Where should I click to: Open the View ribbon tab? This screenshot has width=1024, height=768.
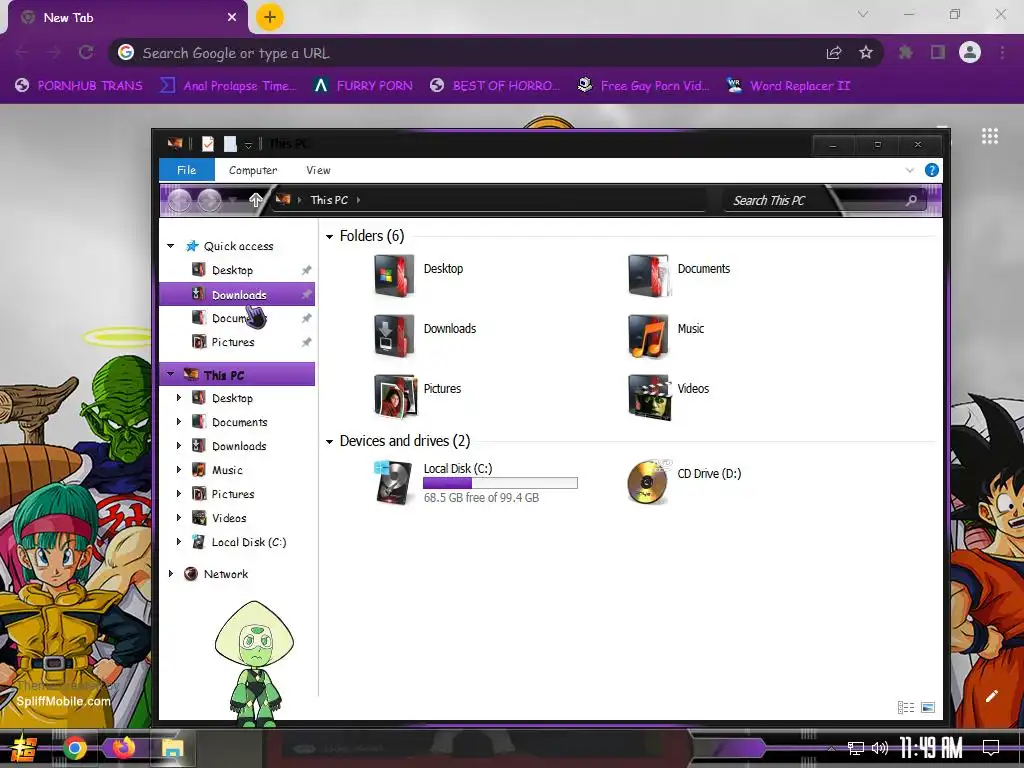[318, 170]
